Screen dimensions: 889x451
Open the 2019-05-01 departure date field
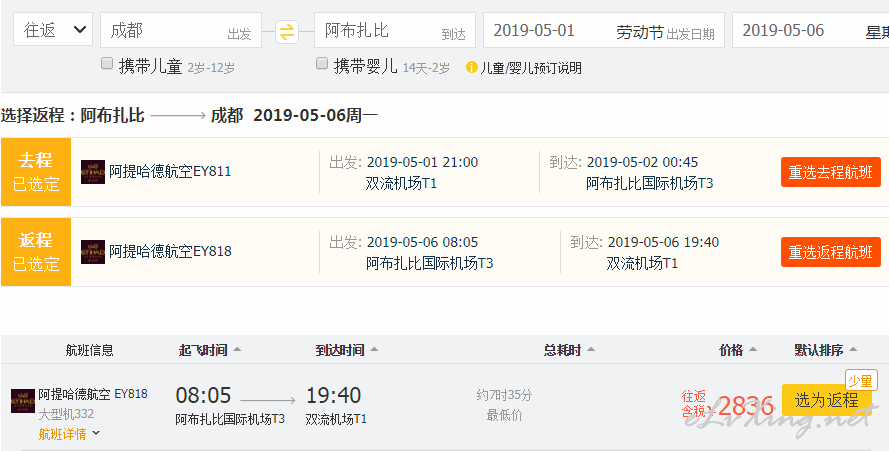604,30
